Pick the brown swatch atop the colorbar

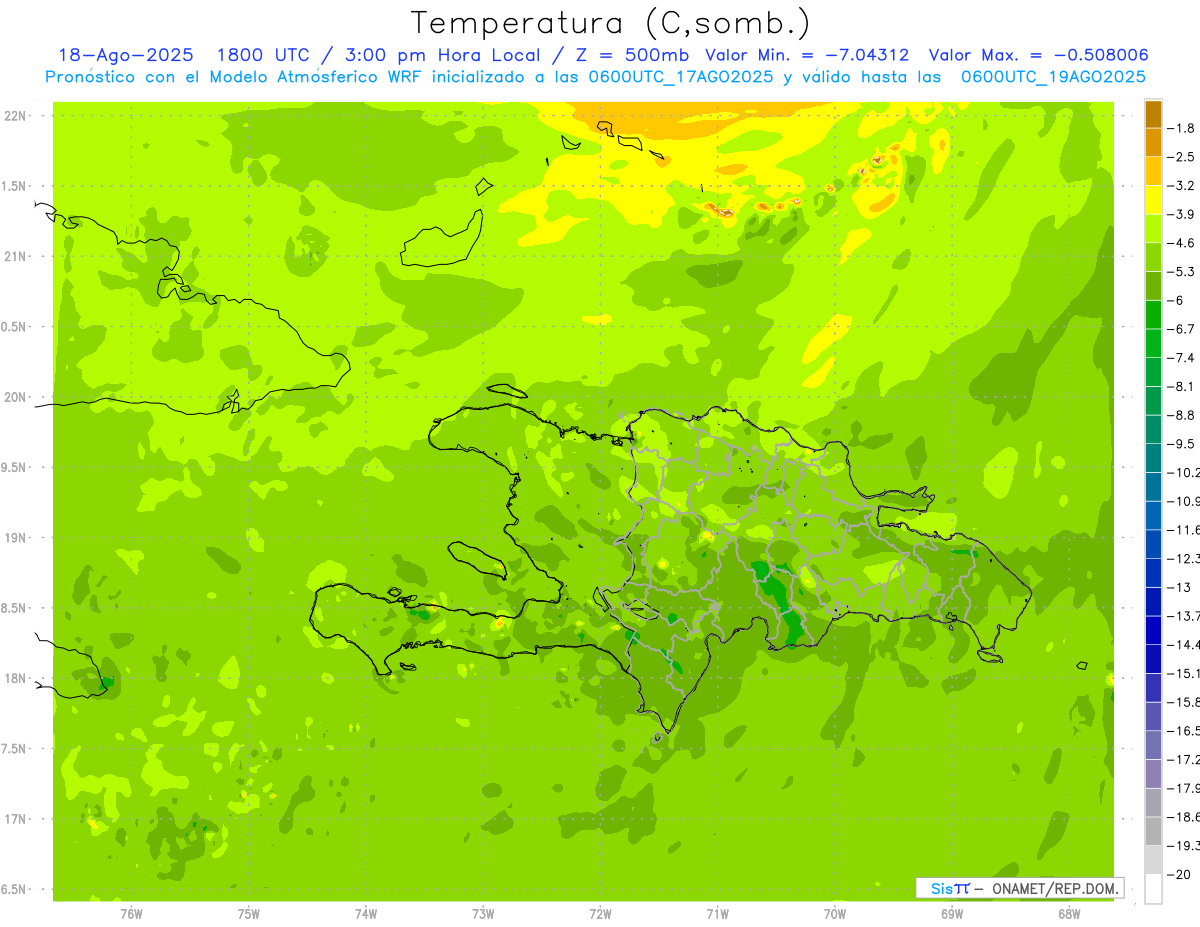[1153, 114]
